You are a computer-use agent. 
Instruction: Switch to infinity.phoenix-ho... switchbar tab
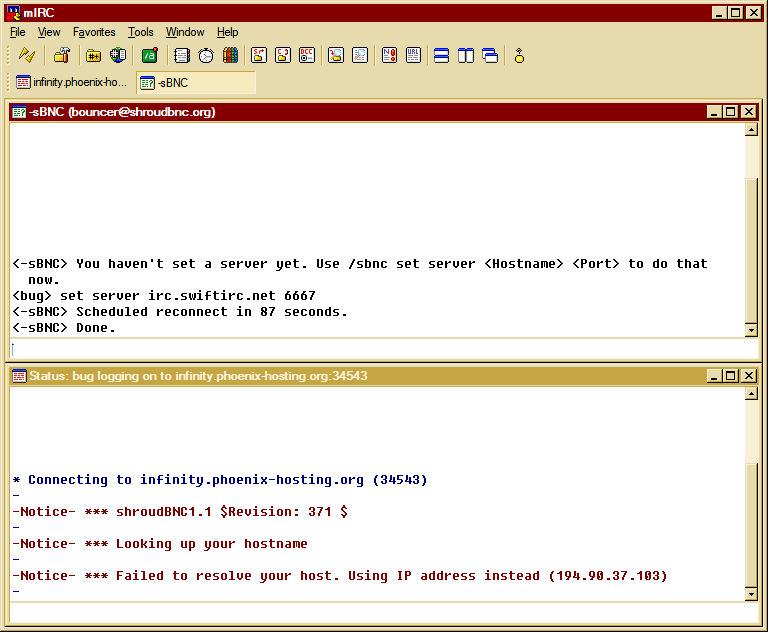72,82
